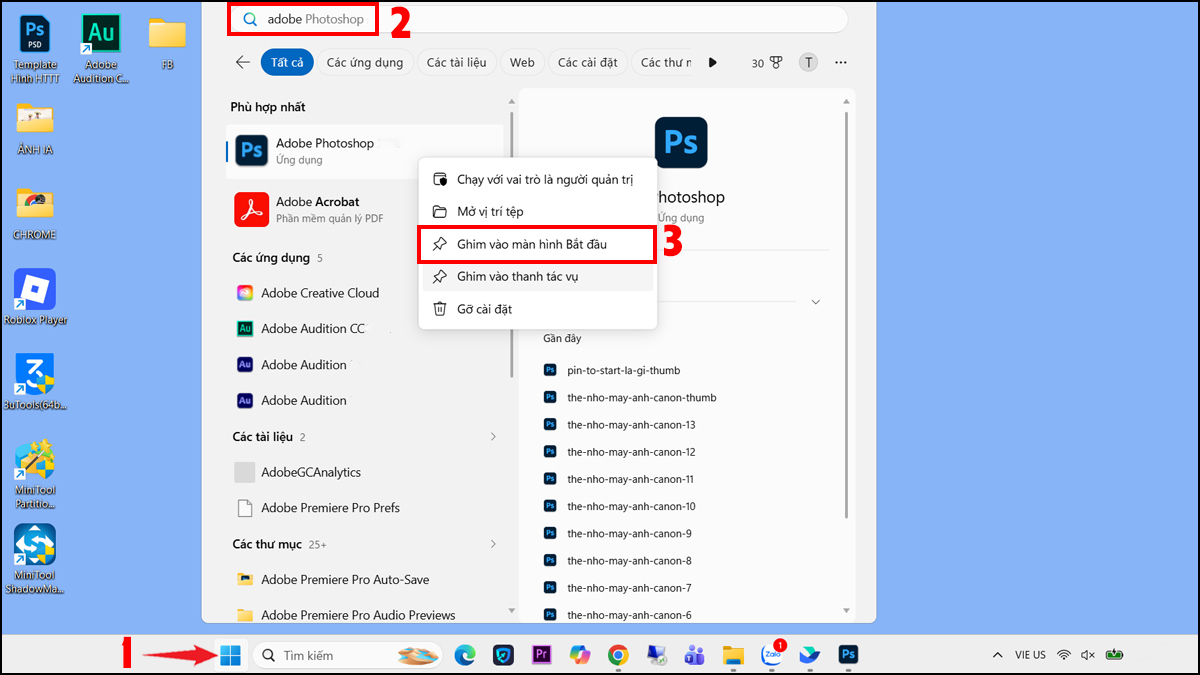Screen dimensions: 1200x675
Task: Open Google Chrome from the taskbar
Action: [x=618, y=655]
